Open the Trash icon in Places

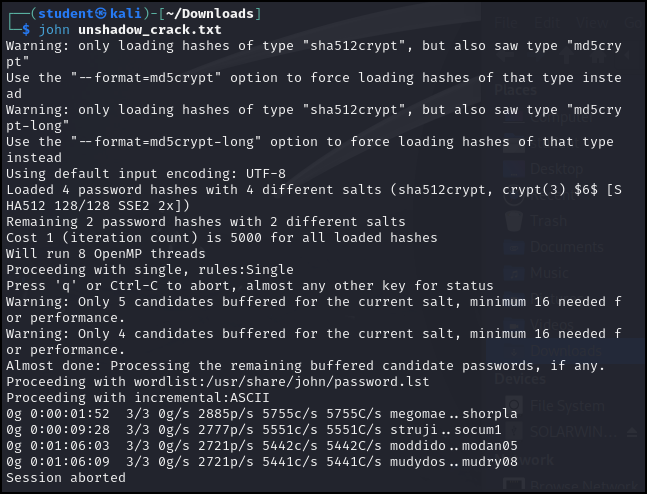(514, 221)
